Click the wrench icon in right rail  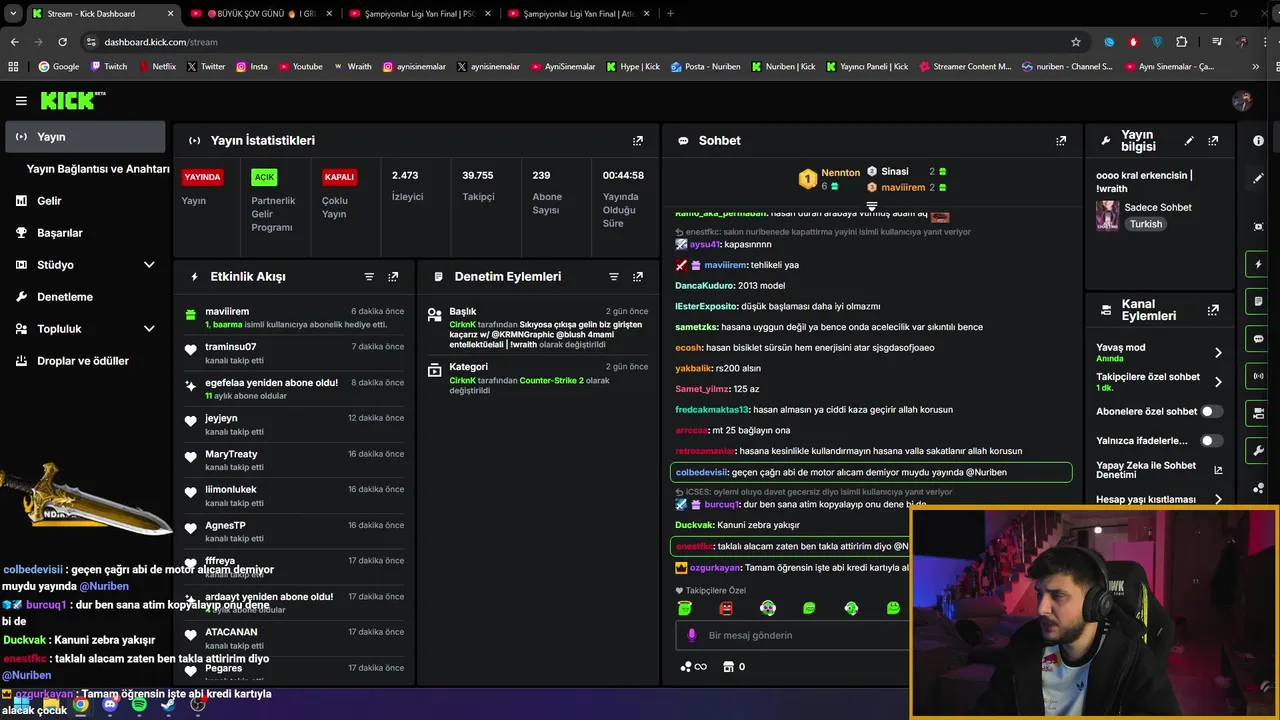(x=1258, y=451)
